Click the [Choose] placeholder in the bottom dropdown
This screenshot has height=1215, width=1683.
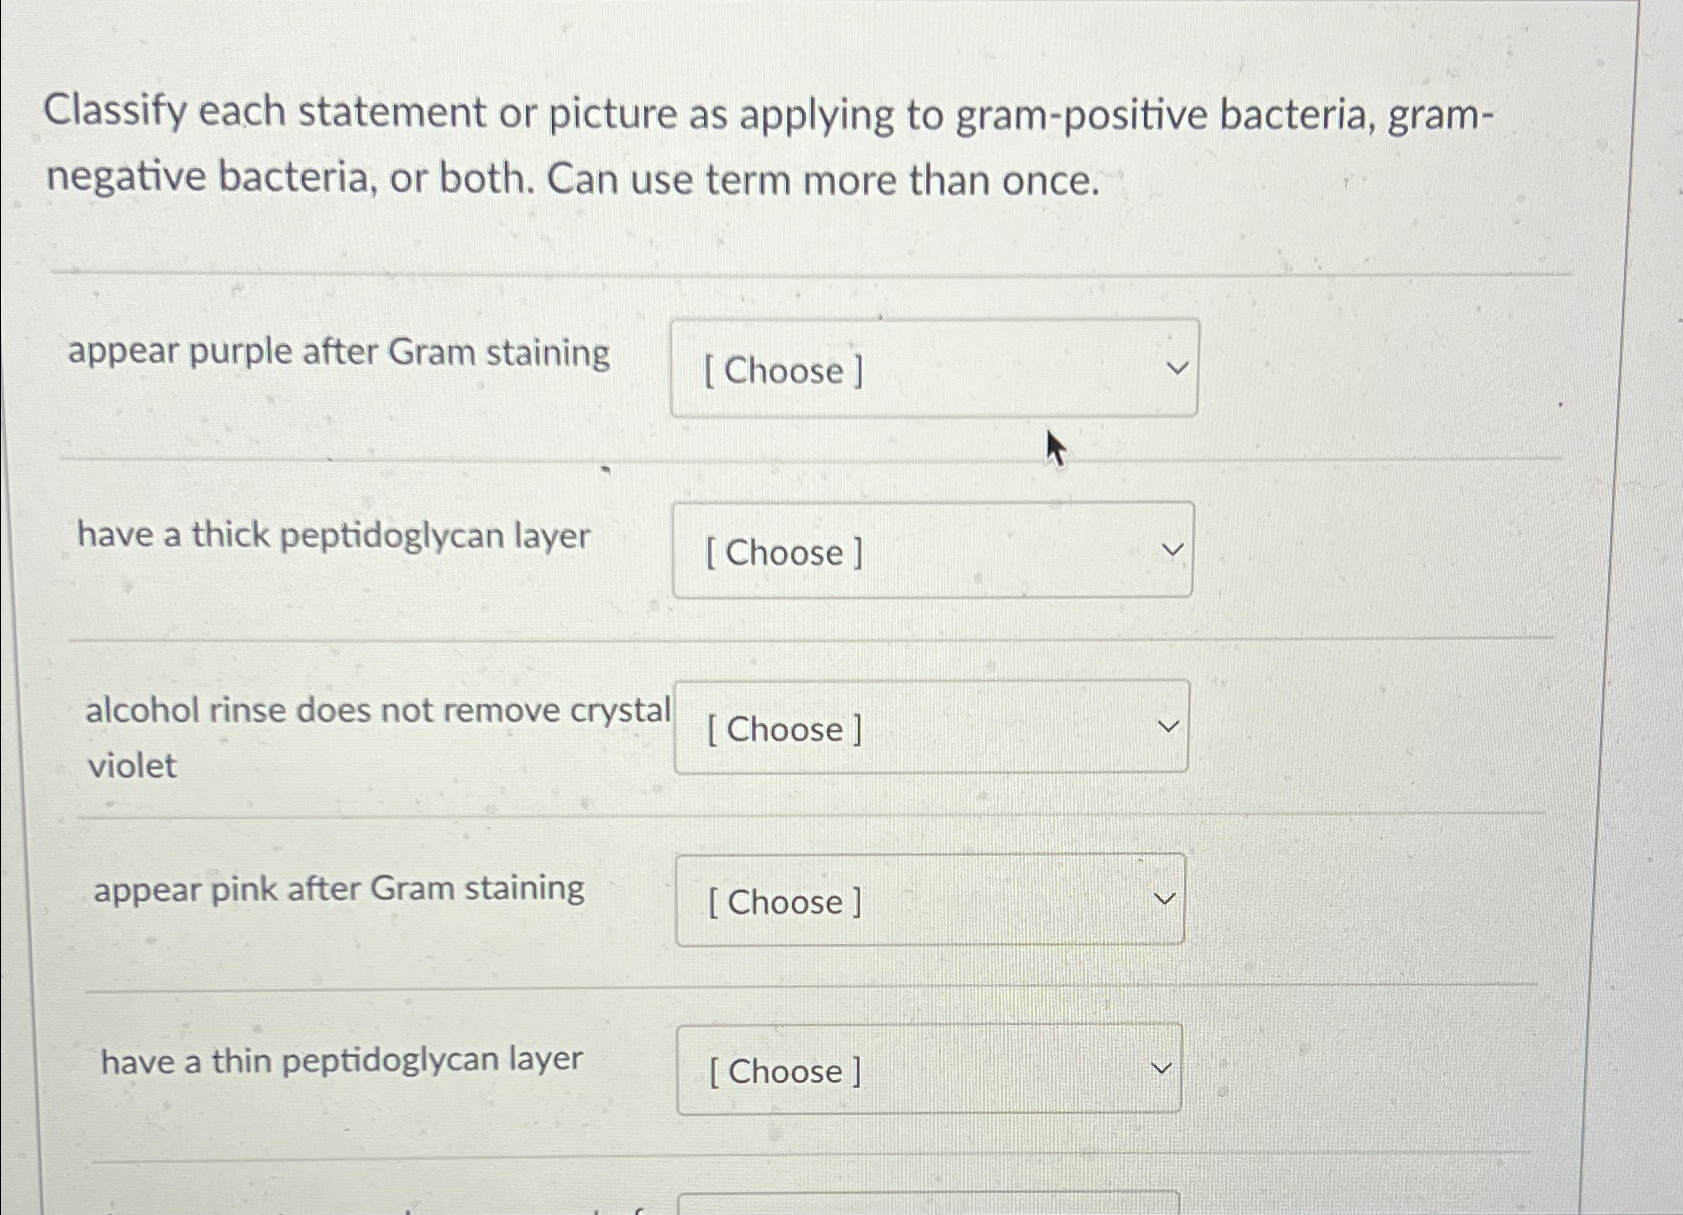coord(783,1071)
